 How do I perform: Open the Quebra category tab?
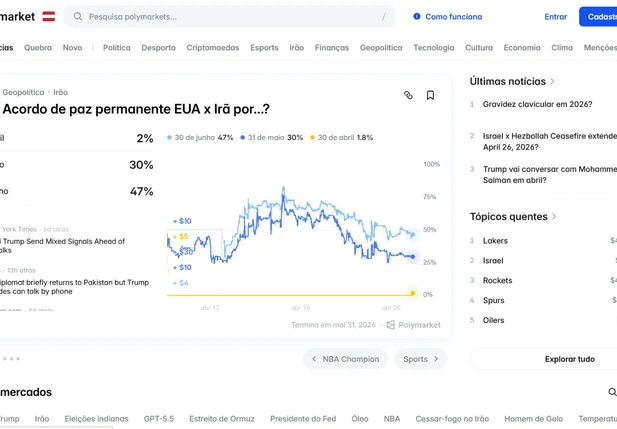38,48
